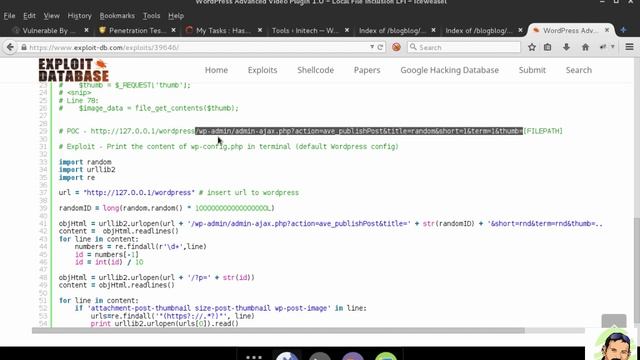
Task: Click the [FILEPATH] placeholder text
Action: point(543,131)
